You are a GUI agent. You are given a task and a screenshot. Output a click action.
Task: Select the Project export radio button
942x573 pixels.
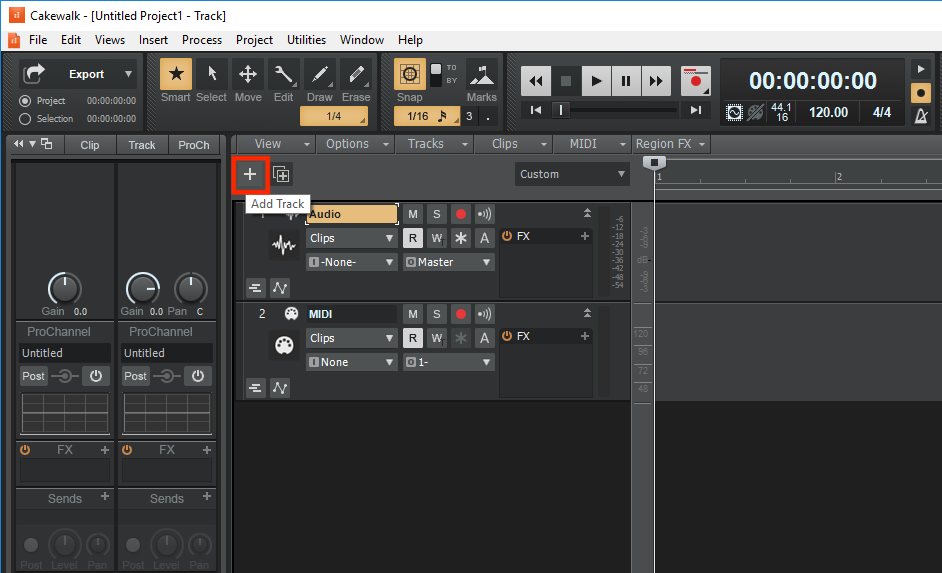click(x=25, y=101)
